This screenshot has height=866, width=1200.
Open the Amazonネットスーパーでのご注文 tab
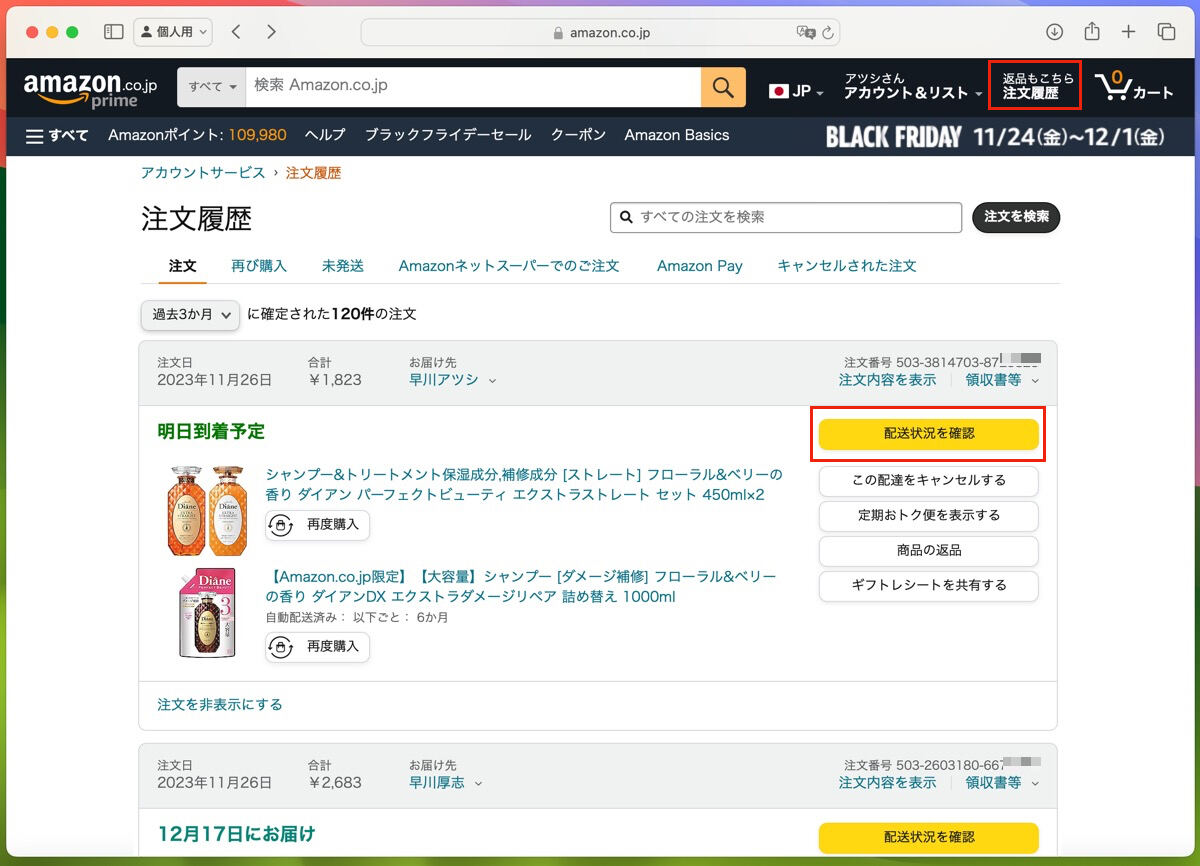click(509, 266)
